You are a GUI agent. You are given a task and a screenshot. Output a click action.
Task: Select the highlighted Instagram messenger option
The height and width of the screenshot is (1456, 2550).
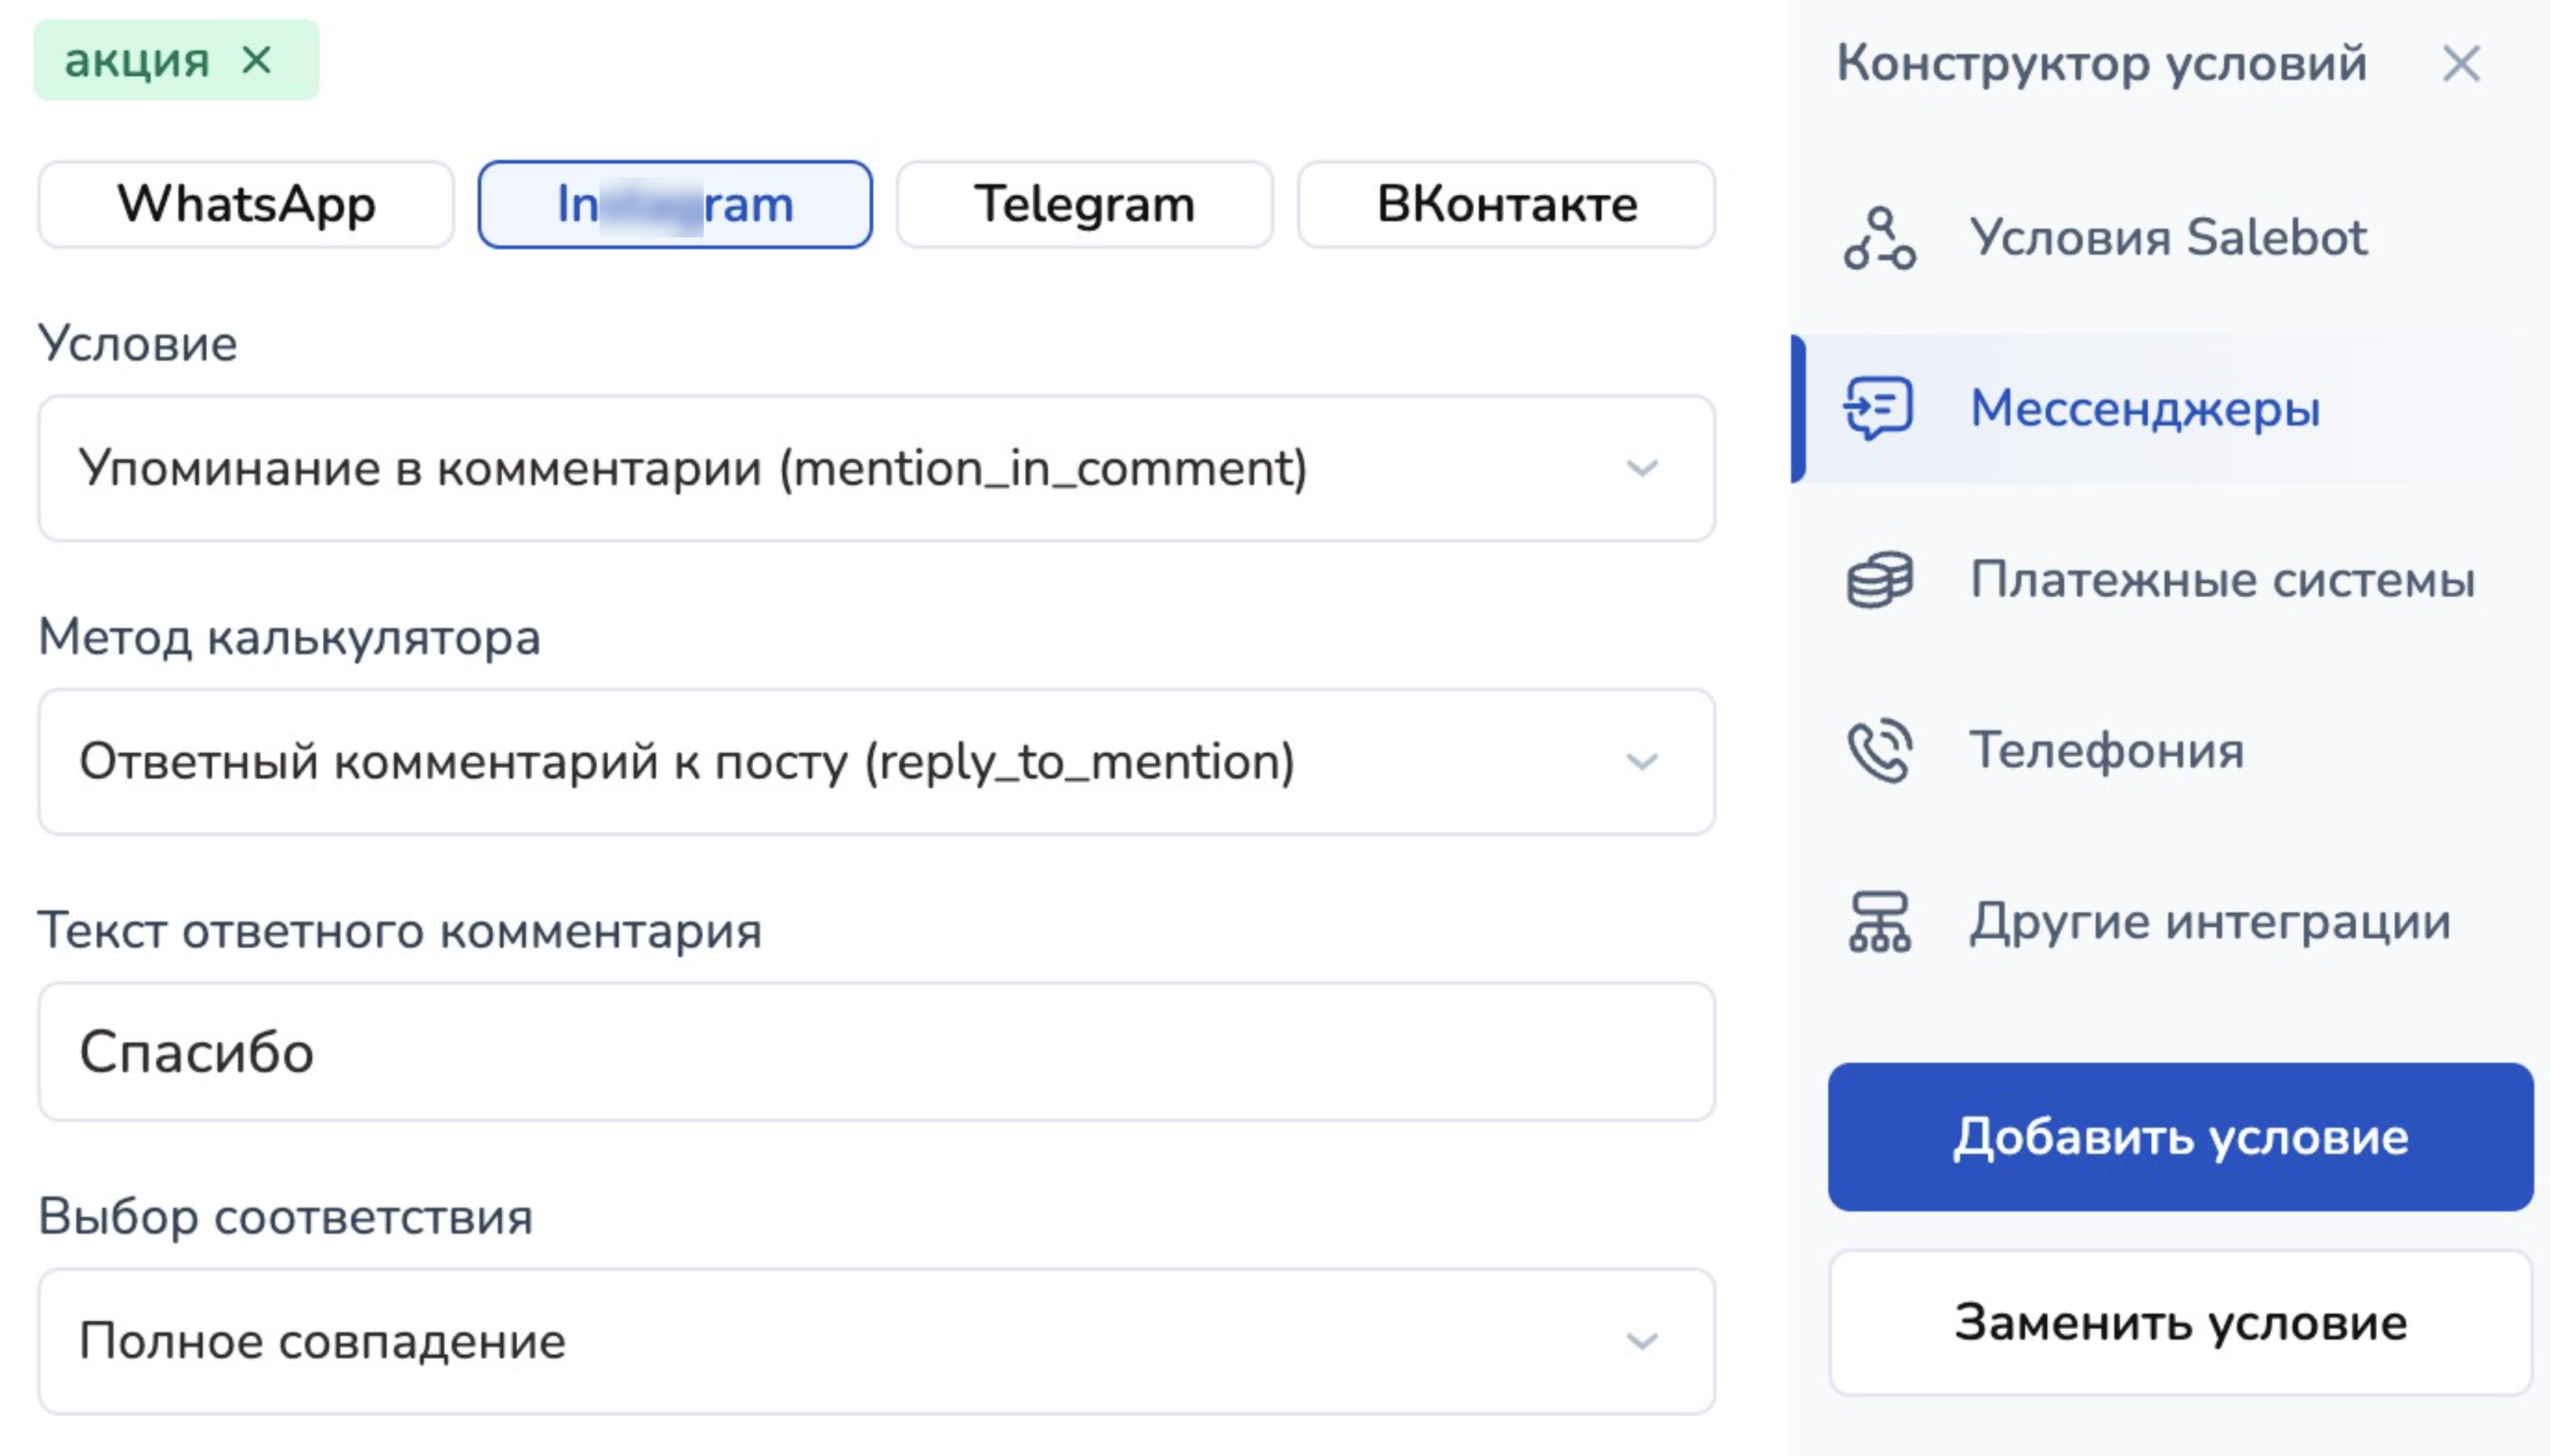675,204
